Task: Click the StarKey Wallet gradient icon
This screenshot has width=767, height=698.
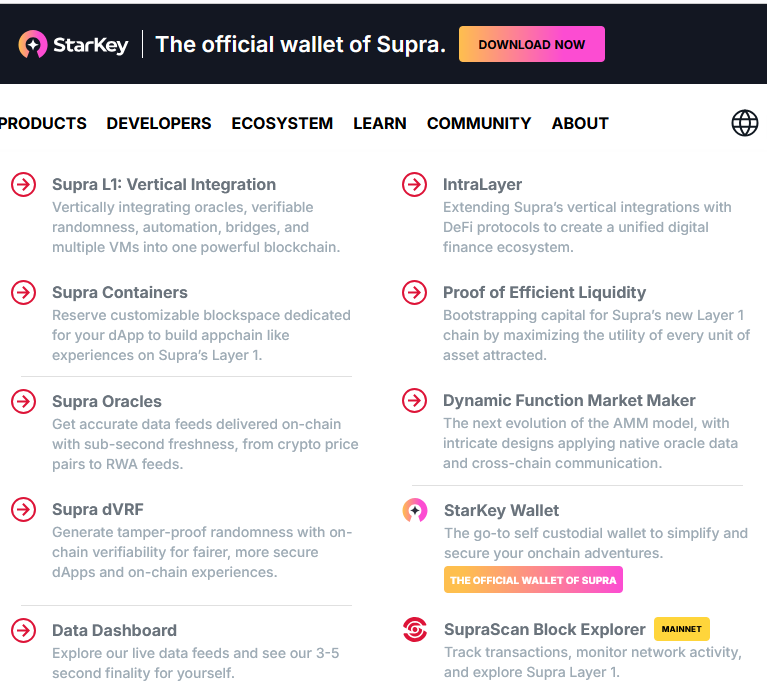Action: [415, 511]
